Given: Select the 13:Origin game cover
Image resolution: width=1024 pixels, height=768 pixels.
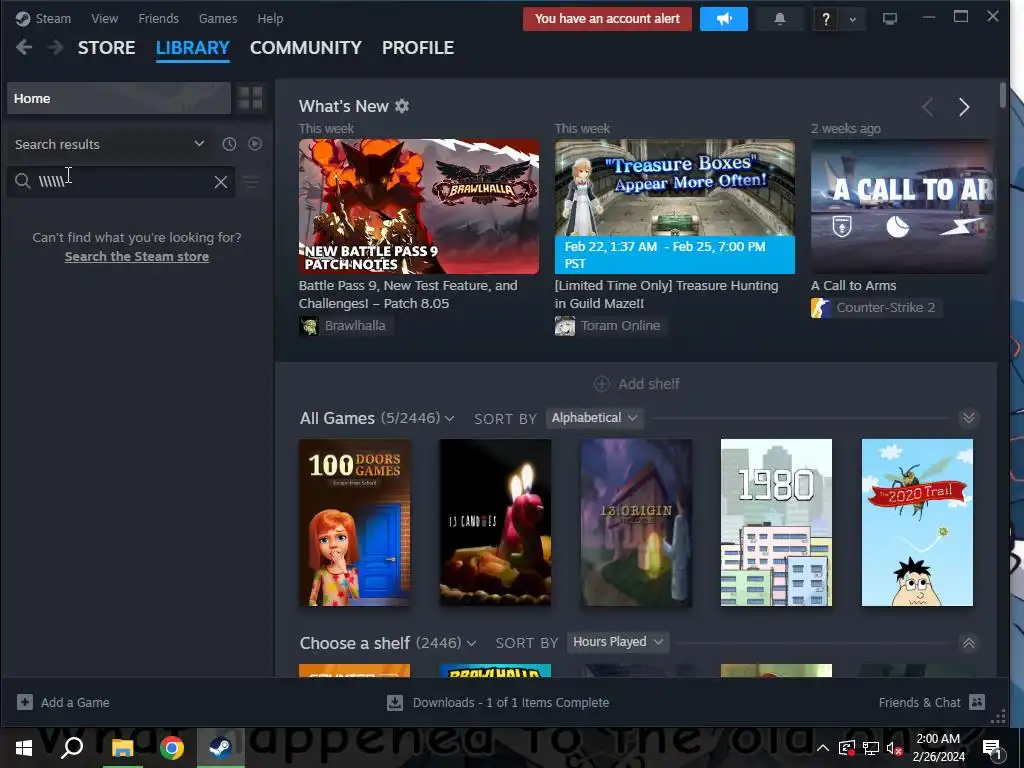Looking at the screenshot, I should 636,522.
